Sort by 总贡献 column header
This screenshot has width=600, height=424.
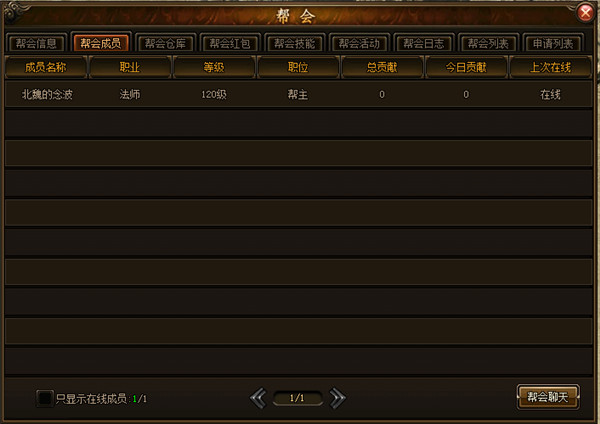pyautogui.click(x=382, y=67)
